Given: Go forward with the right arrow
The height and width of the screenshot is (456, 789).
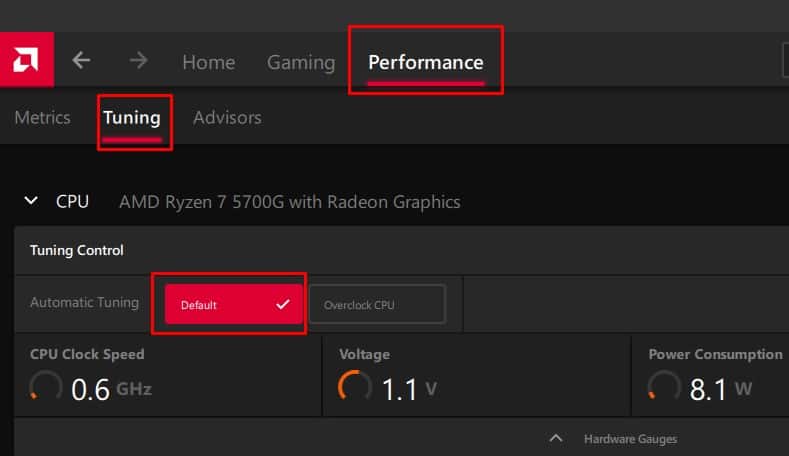Looking at the screenshot, I should click(138, 60).
